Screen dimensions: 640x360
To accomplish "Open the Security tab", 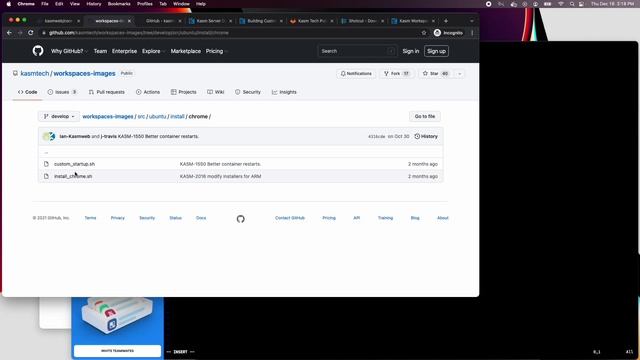I will [248, 92].
